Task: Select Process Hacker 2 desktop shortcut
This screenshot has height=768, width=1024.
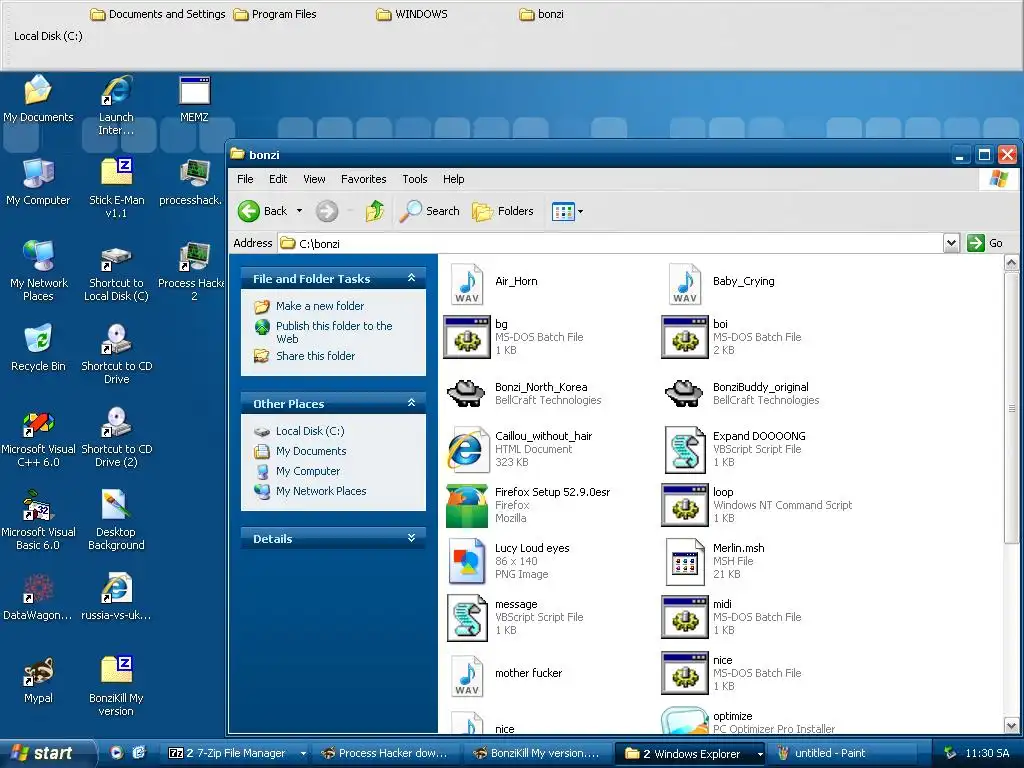Action: tap(194, 272)
